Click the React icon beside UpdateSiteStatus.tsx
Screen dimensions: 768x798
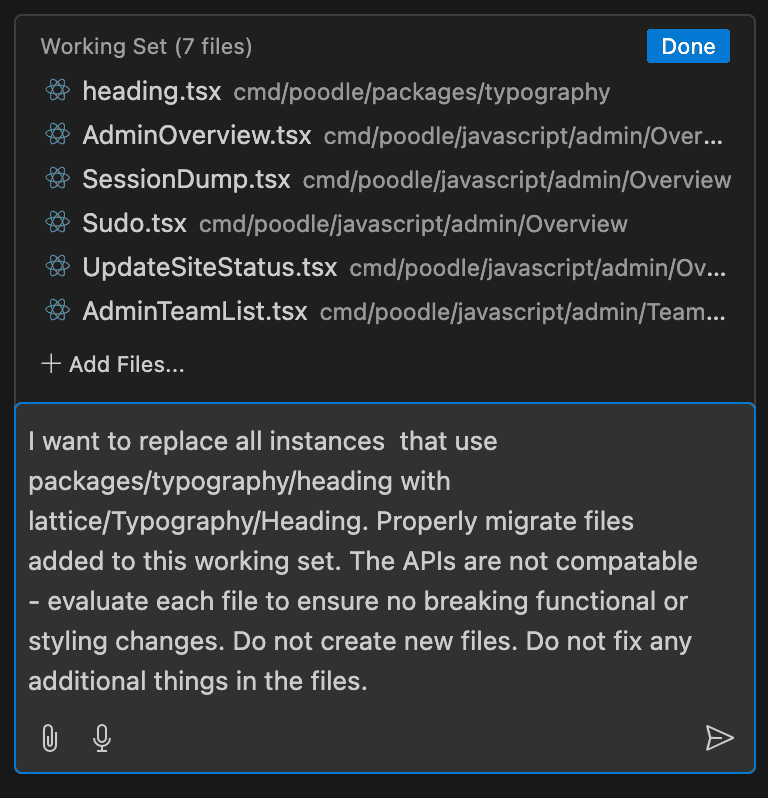58,267
